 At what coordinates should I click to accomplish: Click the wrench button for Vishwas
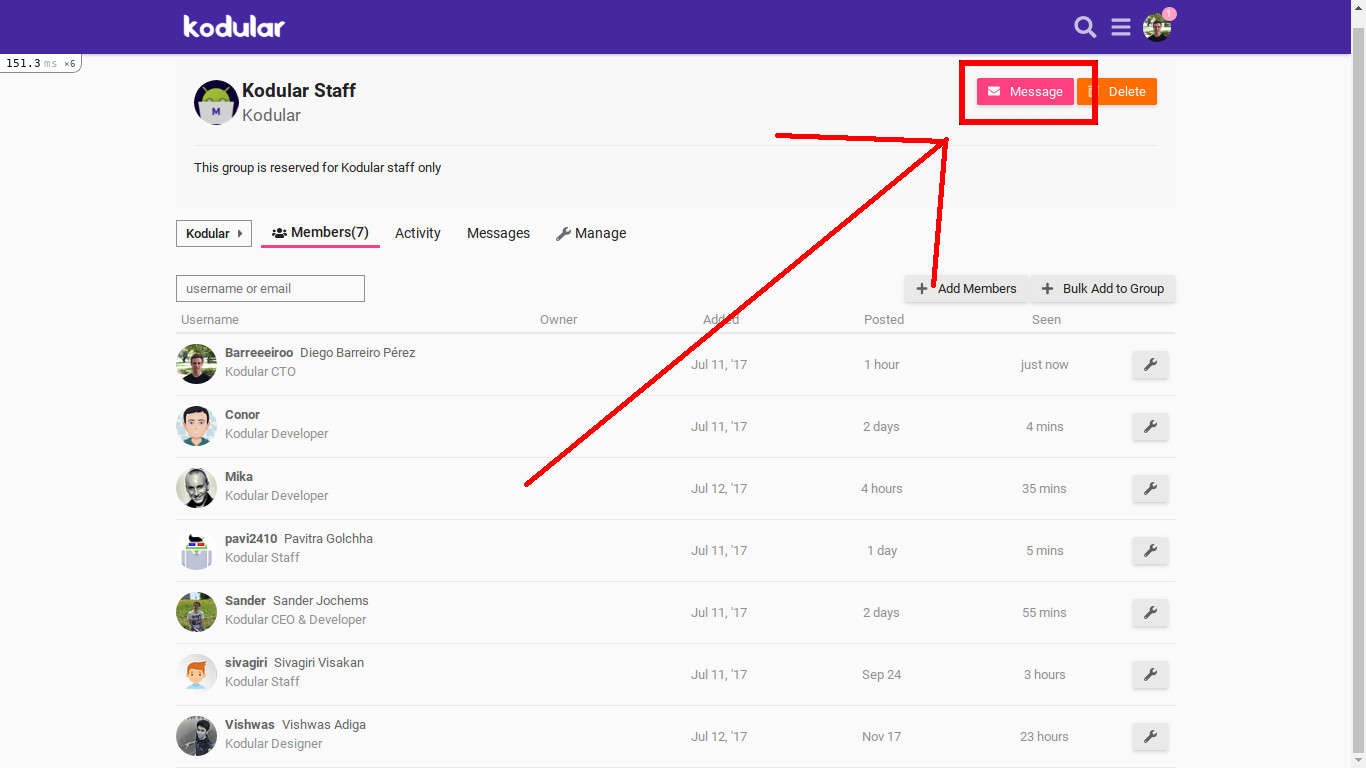(1150, 737)
